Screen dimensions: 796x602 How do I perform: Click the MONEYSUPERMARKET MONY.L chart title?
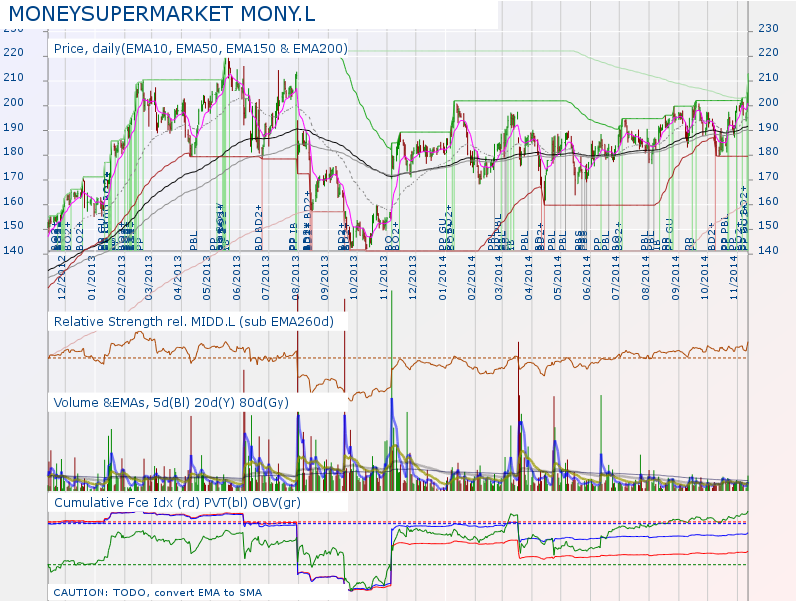(162, 14)
